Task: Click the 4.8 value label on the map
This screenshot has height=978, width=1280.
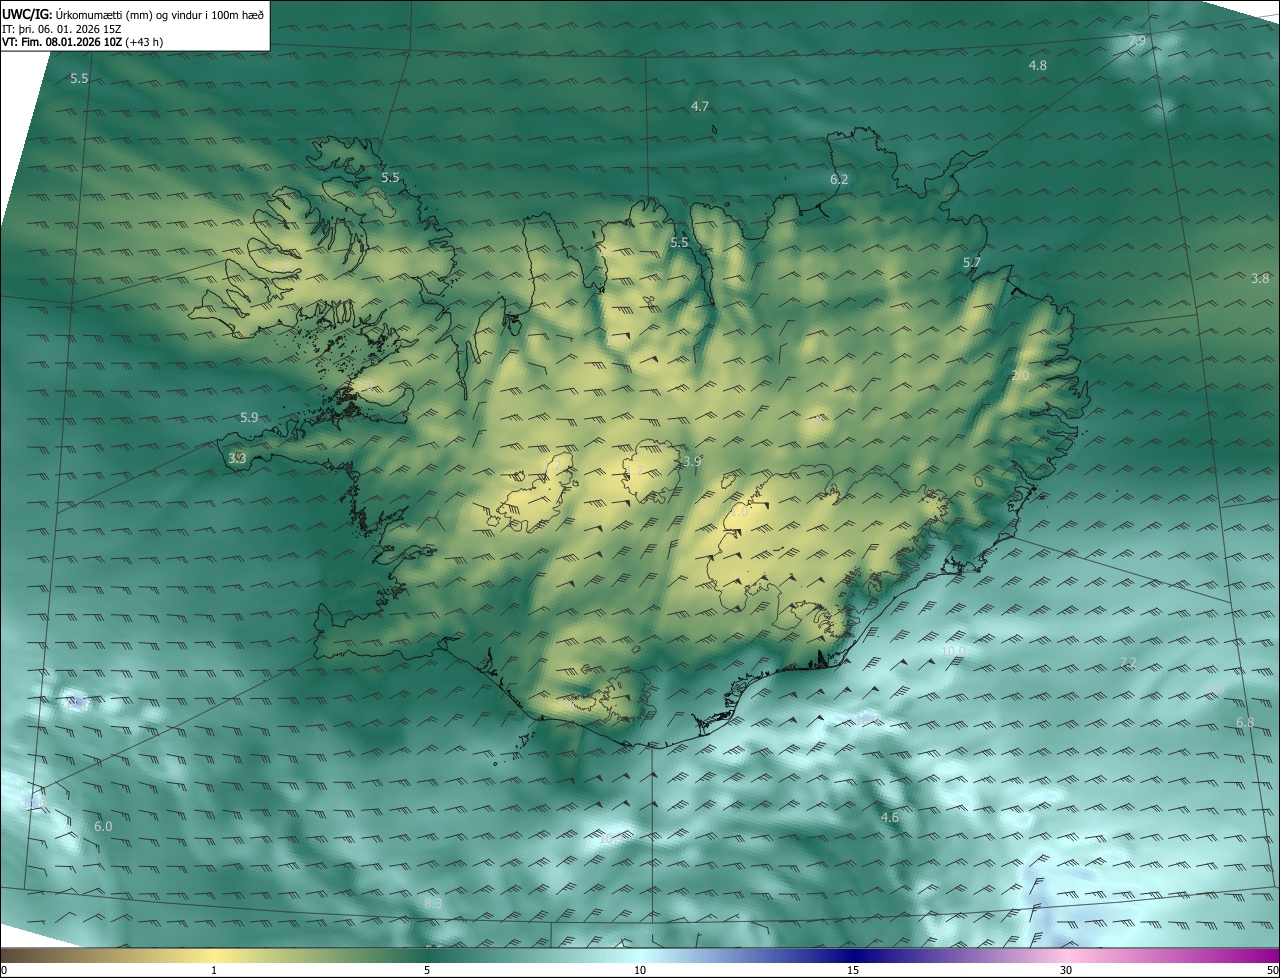Action: [x=1038, y=65]
